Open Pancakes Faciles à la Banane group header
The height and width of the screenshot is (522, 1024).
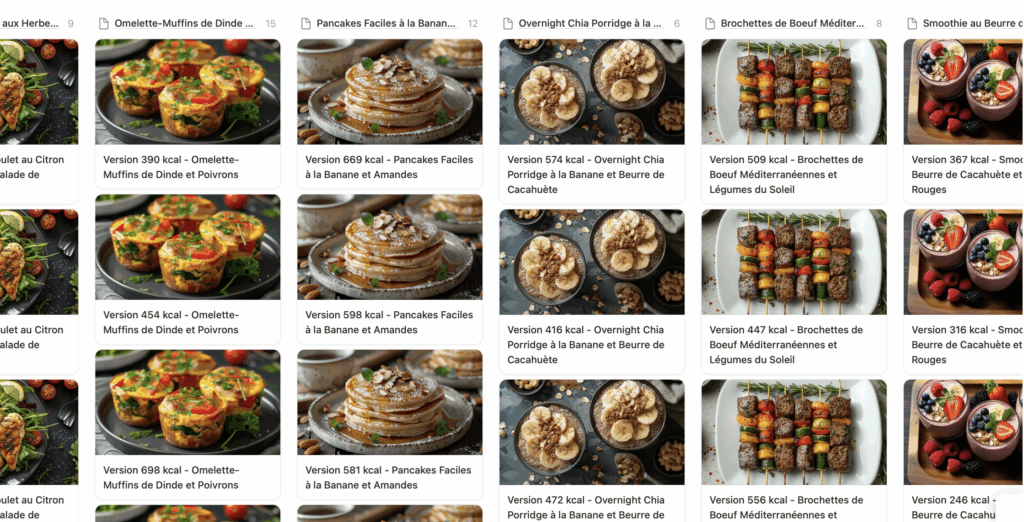387,24
